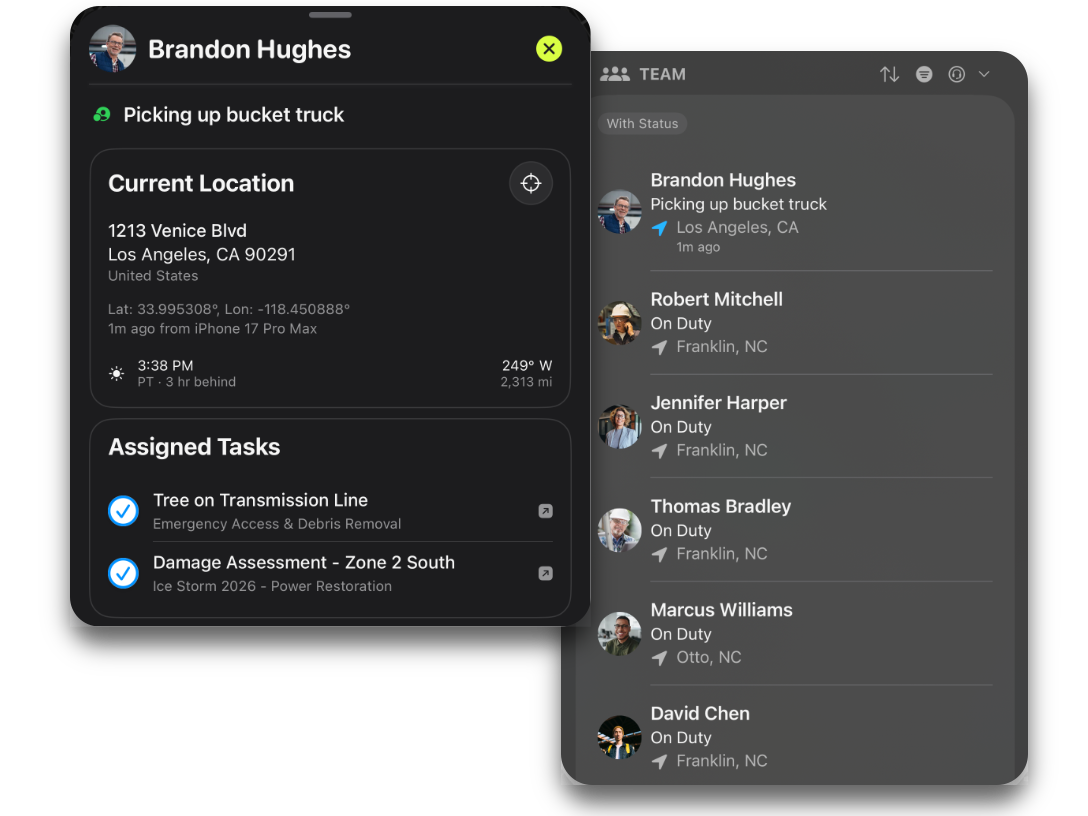Open the filter icon in the TEAM header
Image resolution: width=1088 pixels, height=816 pixels.
[923, 73]
